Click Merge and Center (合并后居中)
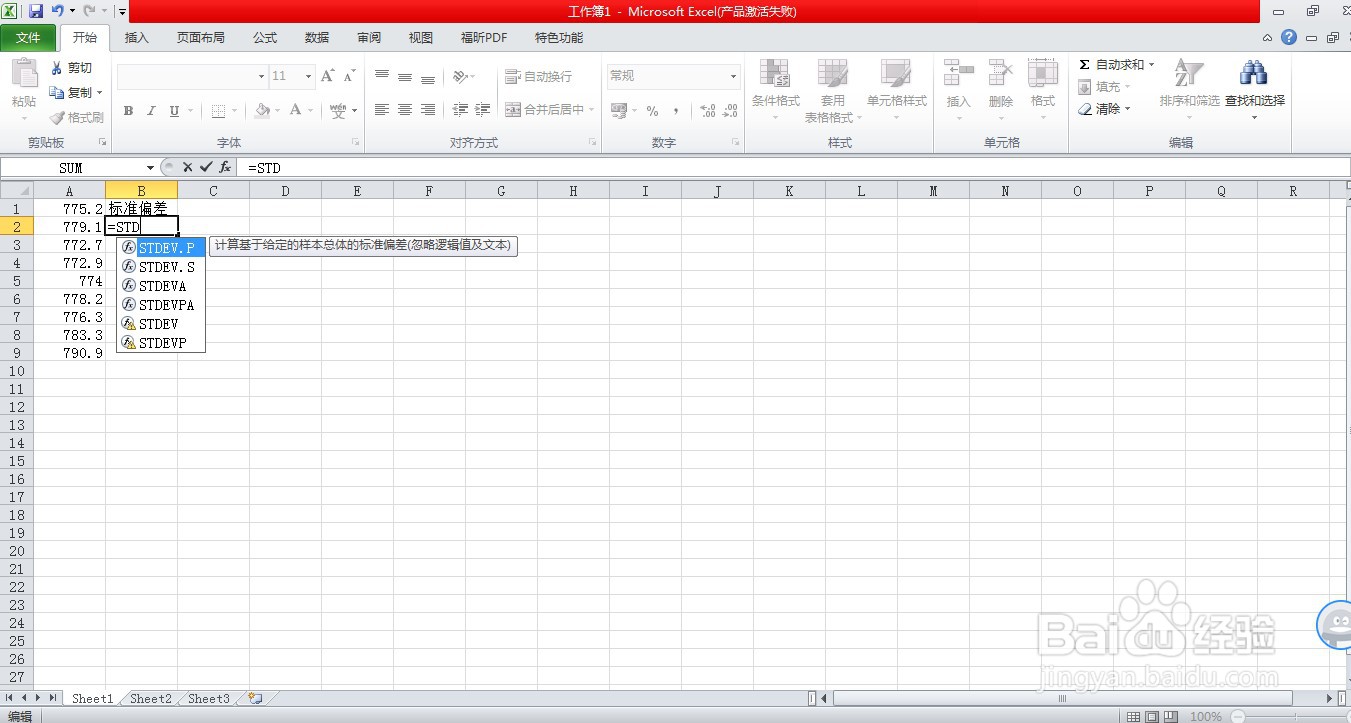Viewport: 1351px width, 723px height. (545, 110)
